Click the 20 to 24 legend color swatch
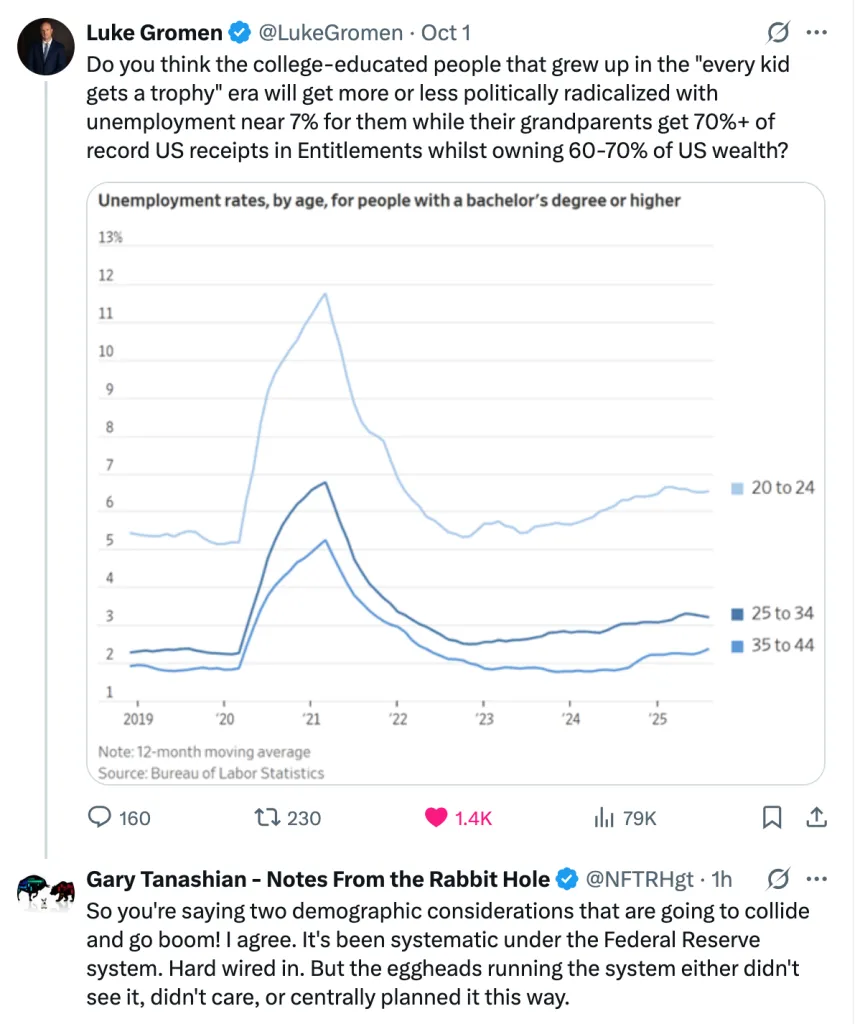The height and width of the screenshot is (1024, 860). [x=737, y=488]
